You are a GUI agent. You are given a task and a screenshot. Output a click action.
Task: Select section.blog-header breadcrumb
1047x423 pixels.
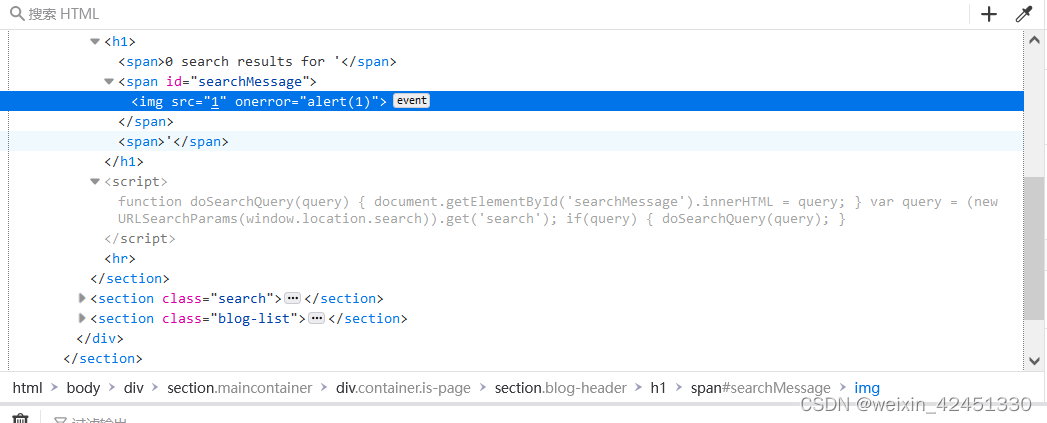(561, 388)
